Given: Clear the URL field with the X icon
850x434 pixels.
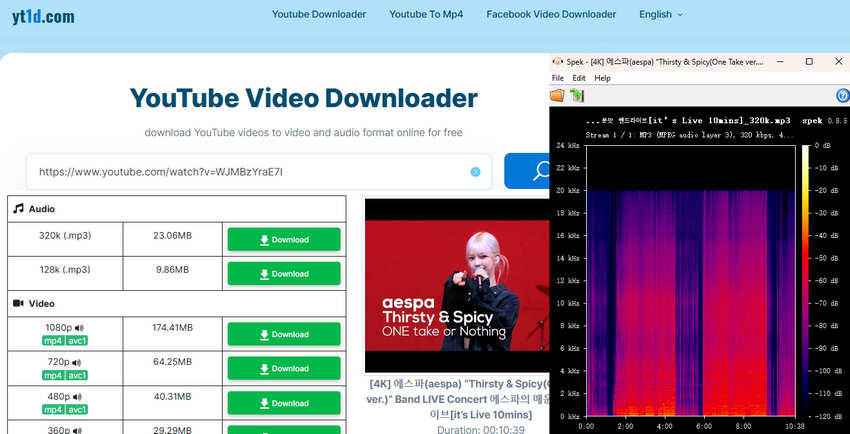Looking at the screenshot, I should click(x=475, y=172).
